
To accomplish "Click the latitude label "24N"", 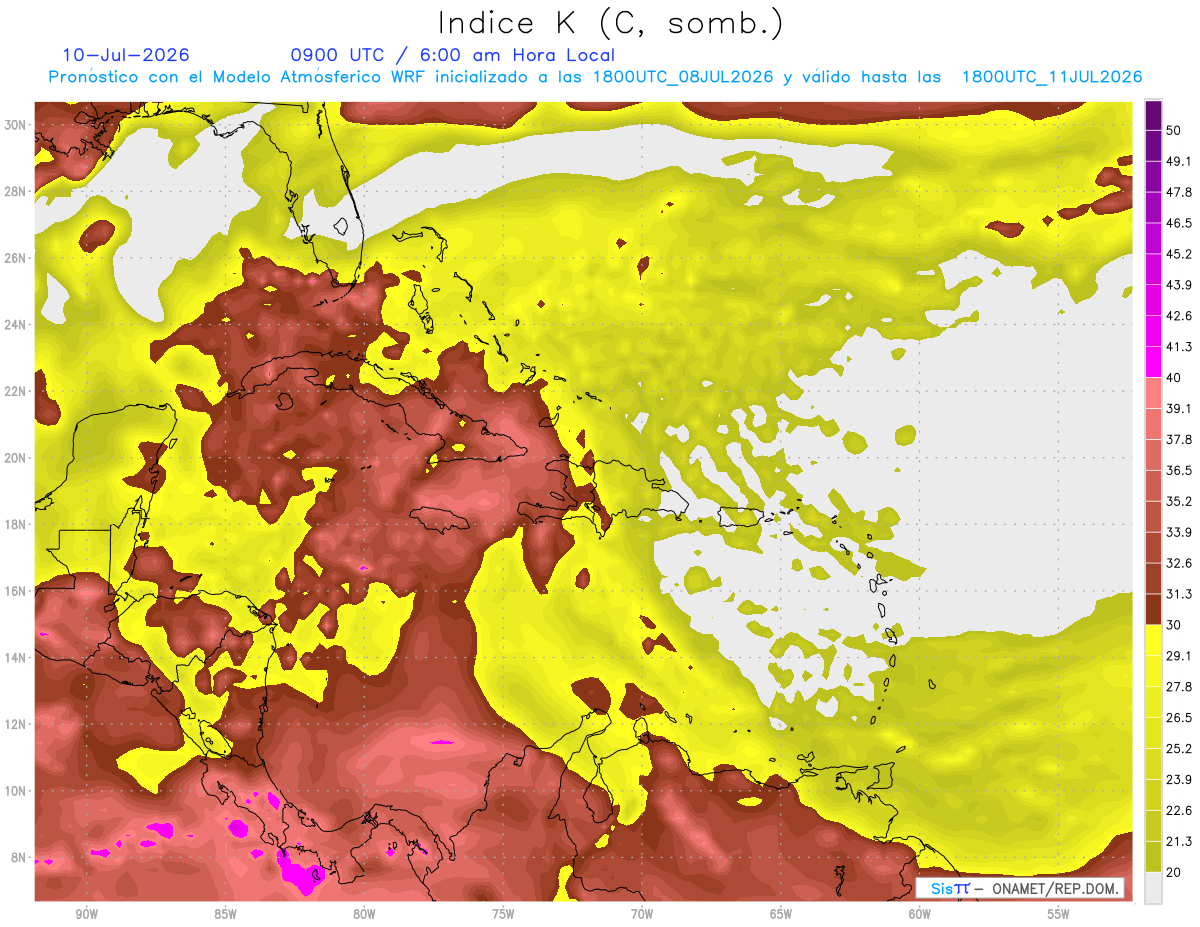I will [17, 324].
